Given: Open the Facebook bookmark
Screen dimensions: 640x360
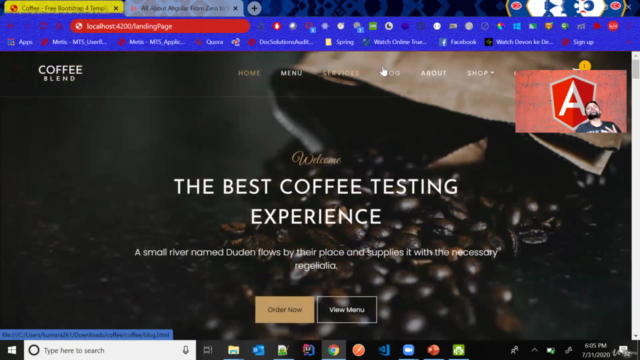Looking at the screenshot, I should (x=458, y=42).
